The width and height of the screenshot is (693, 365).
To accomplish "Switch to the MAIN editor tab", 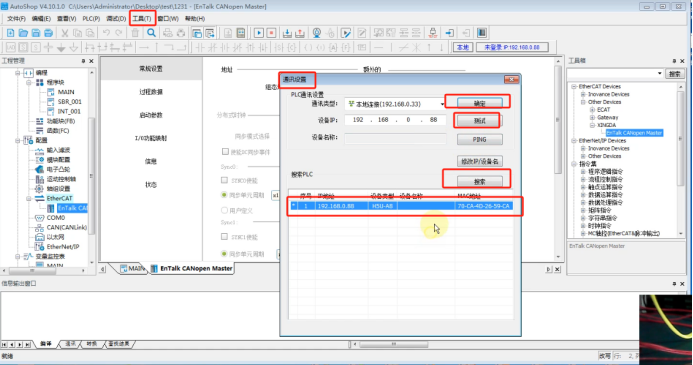I will tap(133, 268).
